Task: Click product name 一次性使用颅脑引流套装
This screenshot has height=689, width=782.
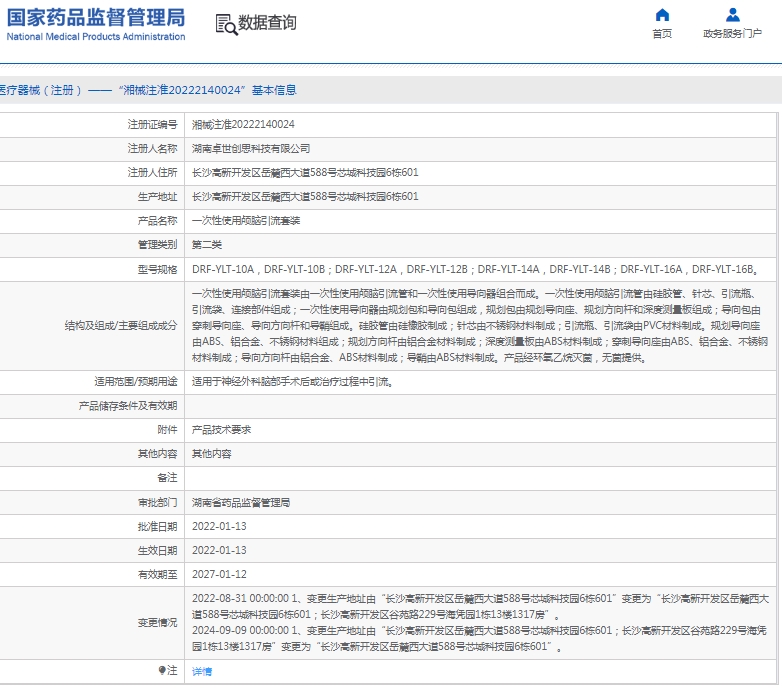Action: pyautogui.click(x=246, y=220)
